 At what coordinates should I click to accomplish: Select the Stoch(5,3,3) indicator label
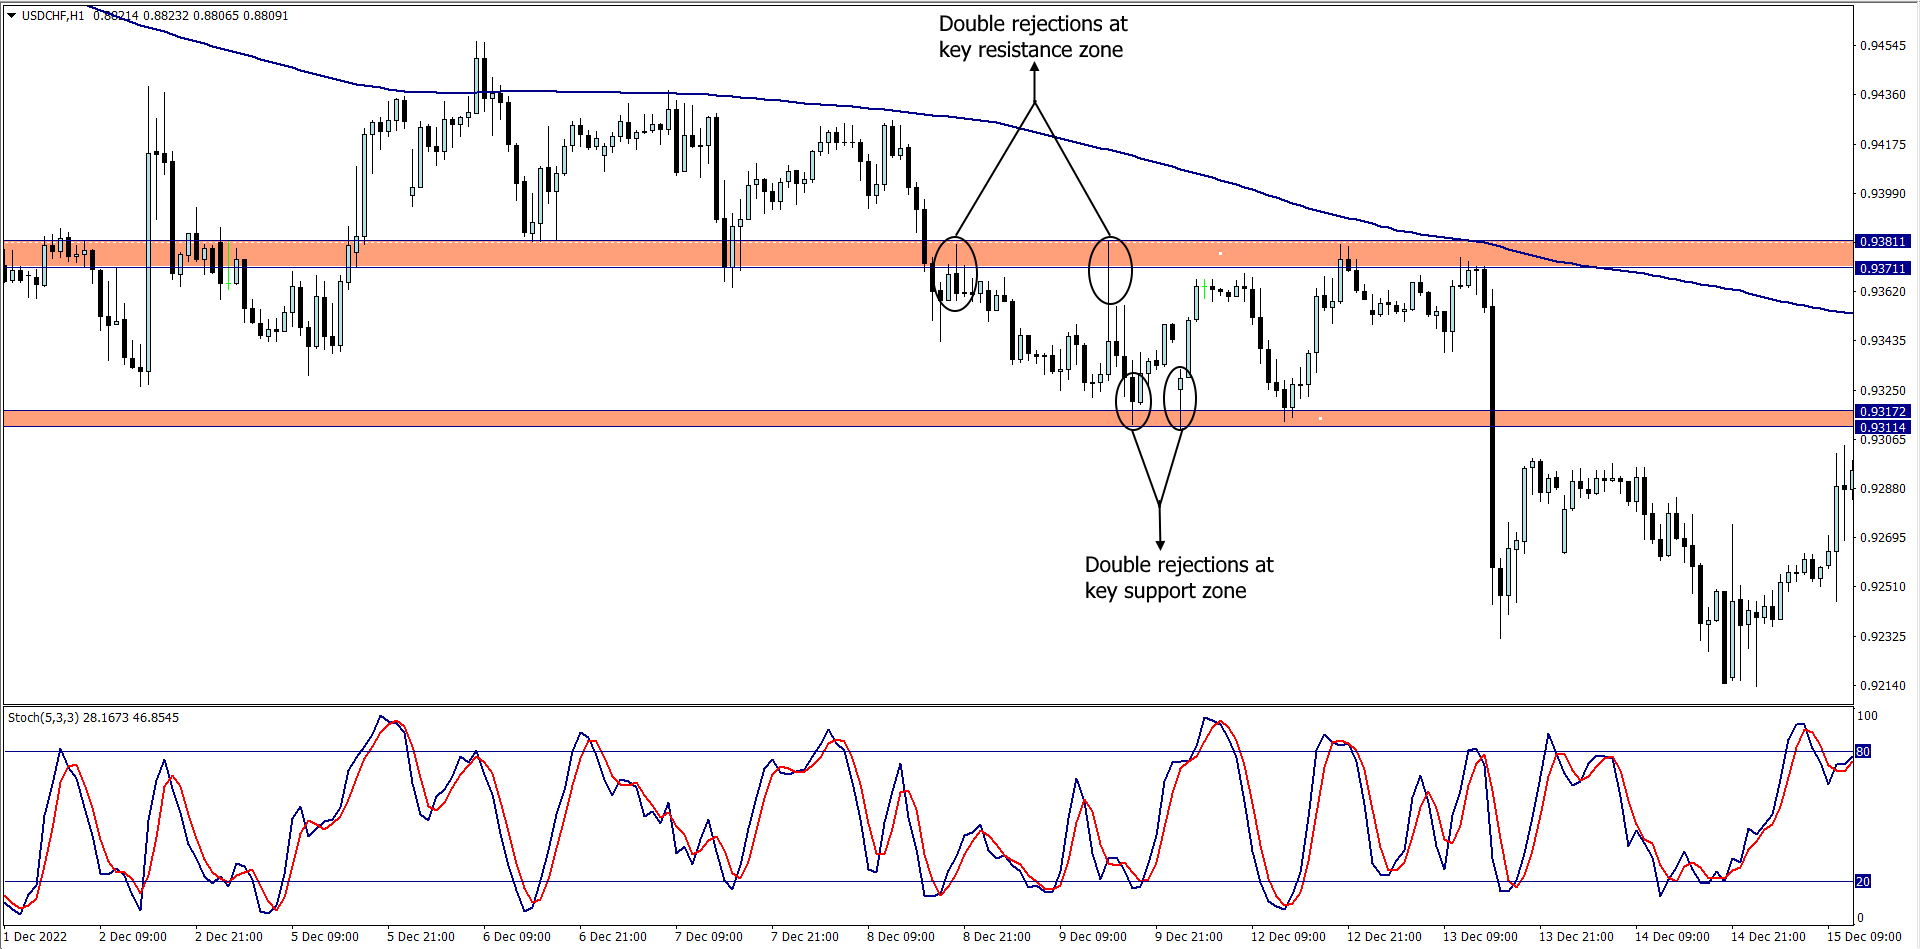[x=93, y=718]
